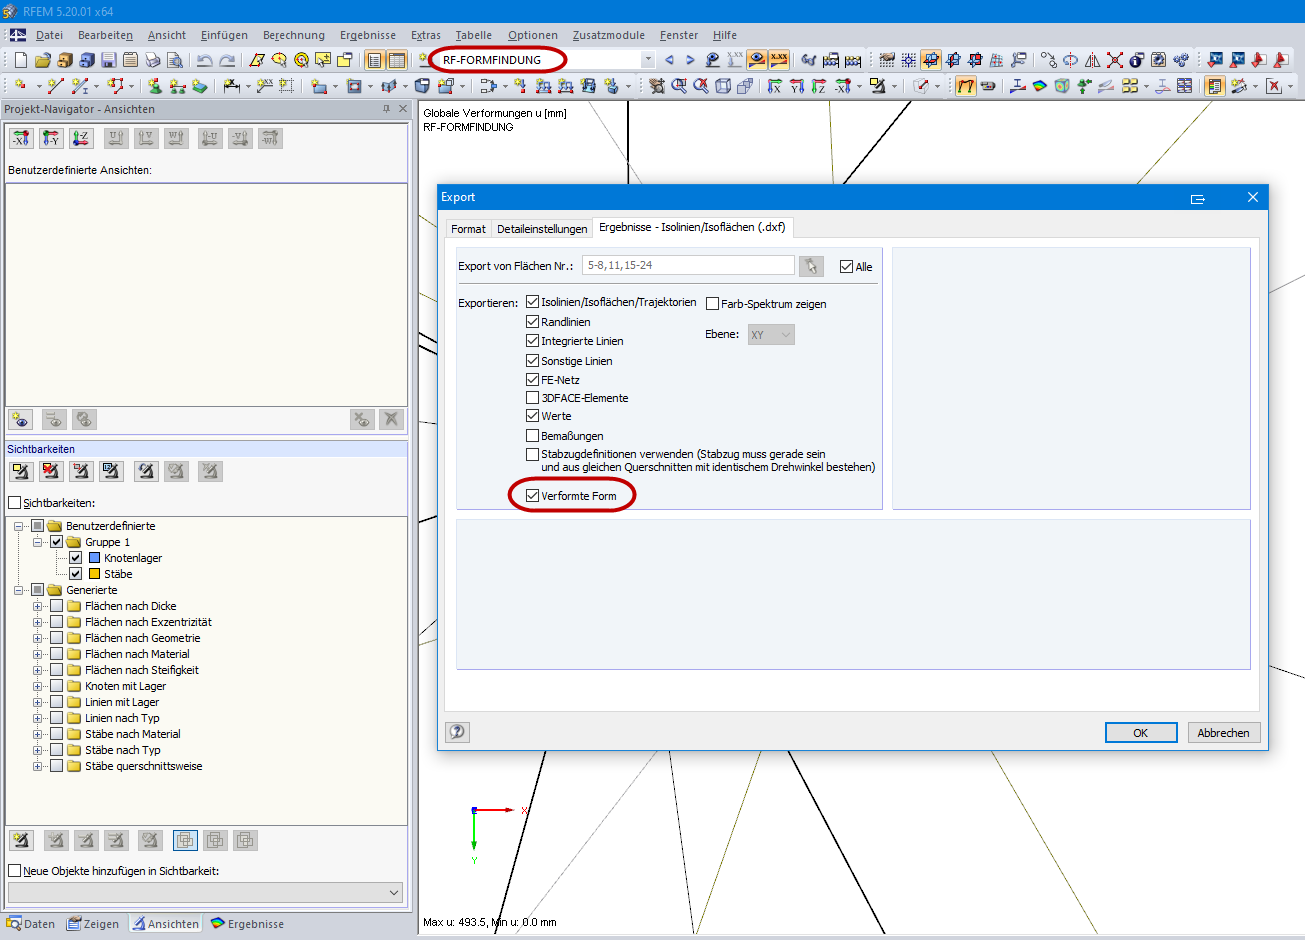
Task: Toggle the Knotenlager visibility checkbox
Action: 75,558
